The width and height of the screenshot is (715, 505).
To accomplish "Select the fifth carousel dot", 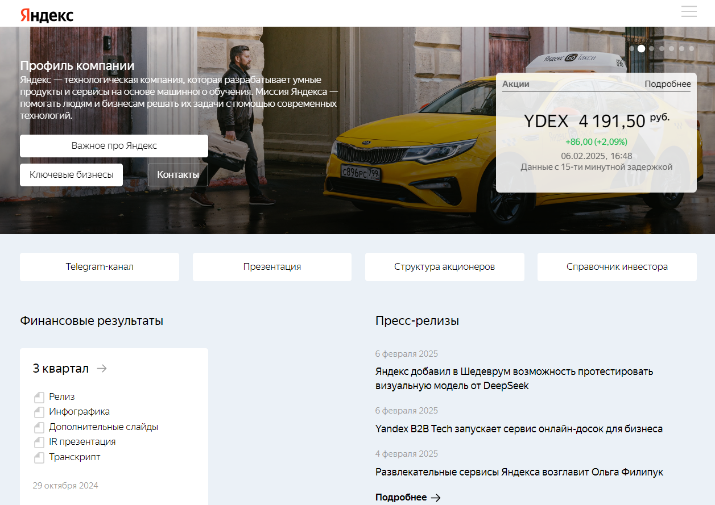I will 672,48.
